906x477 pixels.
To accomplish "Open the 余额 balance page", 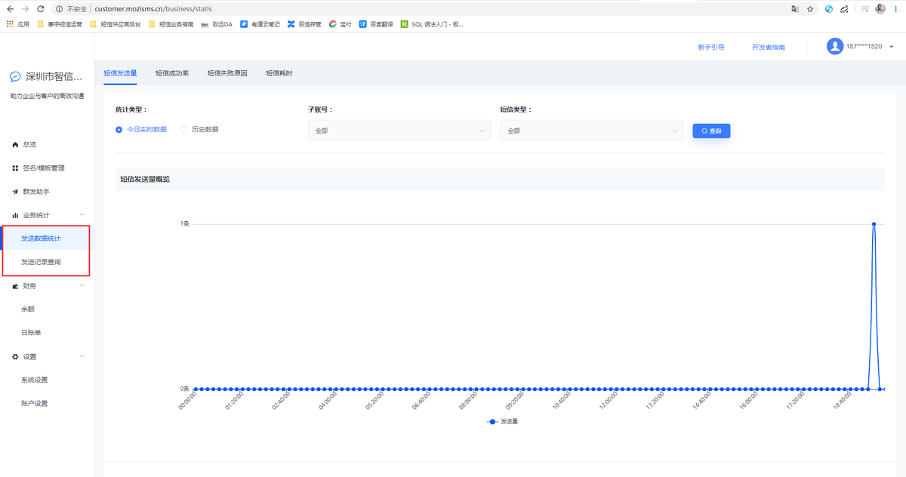I will pyautogui.click(x=28, y=310).
